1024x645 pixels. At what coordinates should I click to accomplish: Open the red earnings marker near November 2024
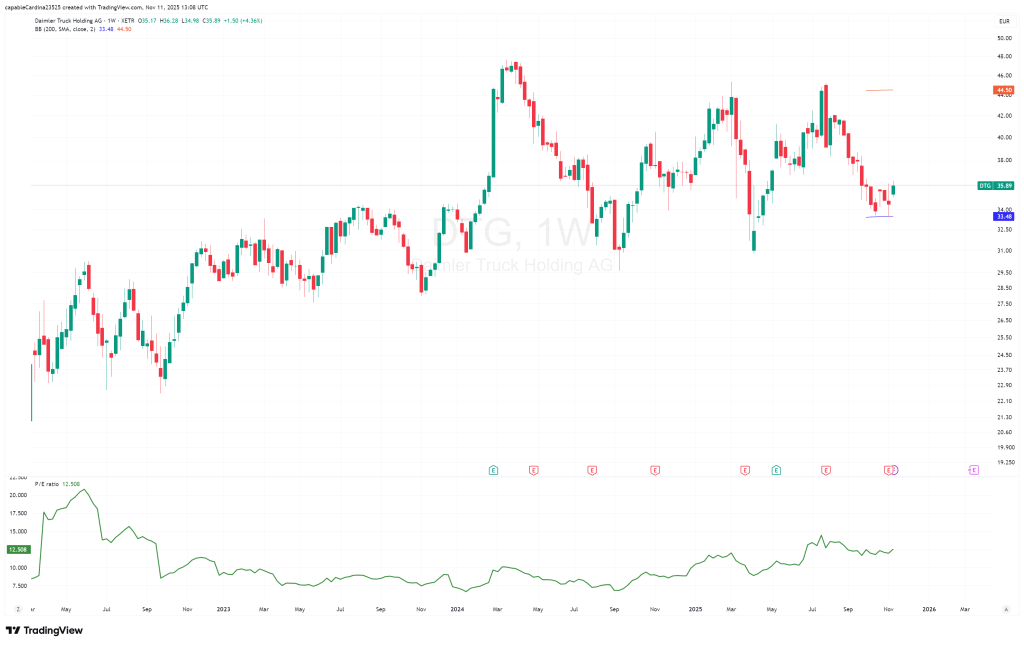(655, 469)
